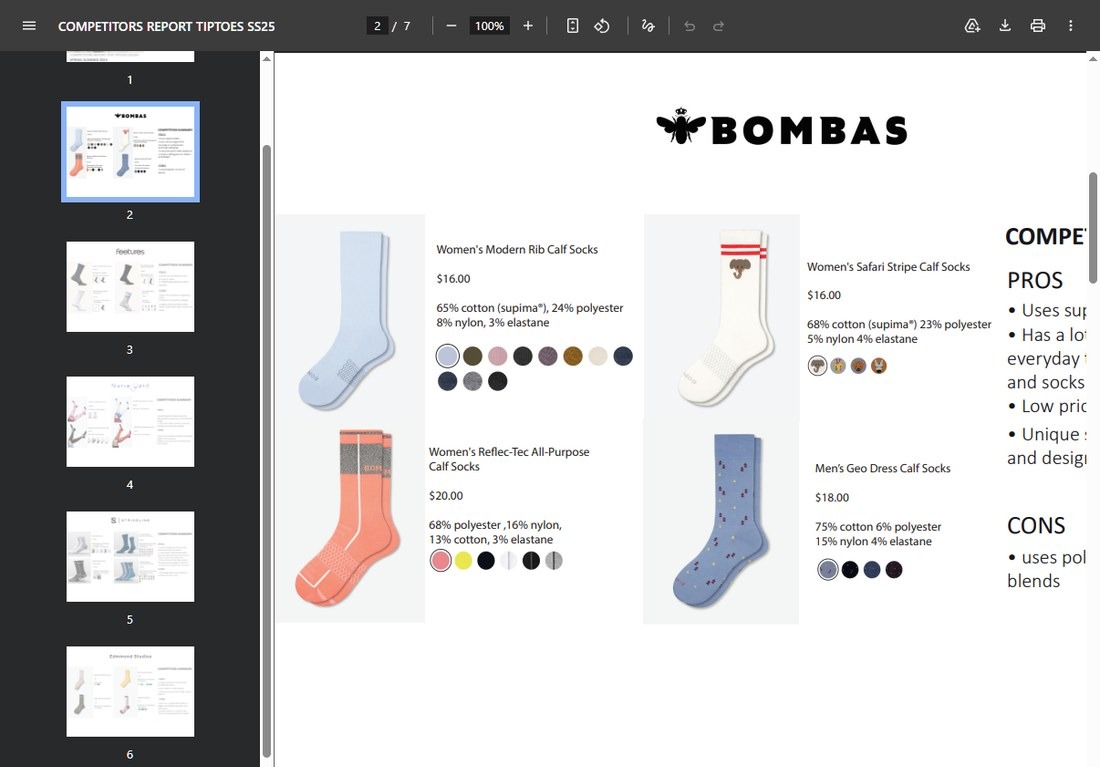Select the draw annotation tool

[648, 26]
